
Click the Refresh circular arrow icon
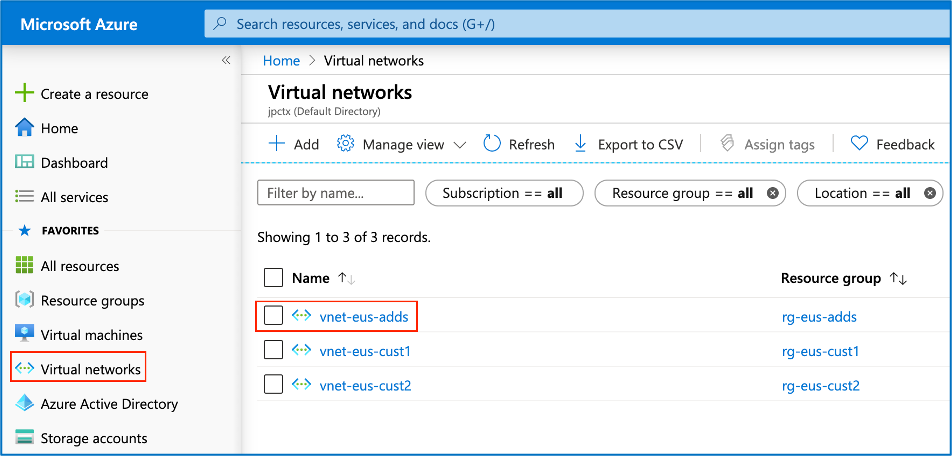point(492,144)
